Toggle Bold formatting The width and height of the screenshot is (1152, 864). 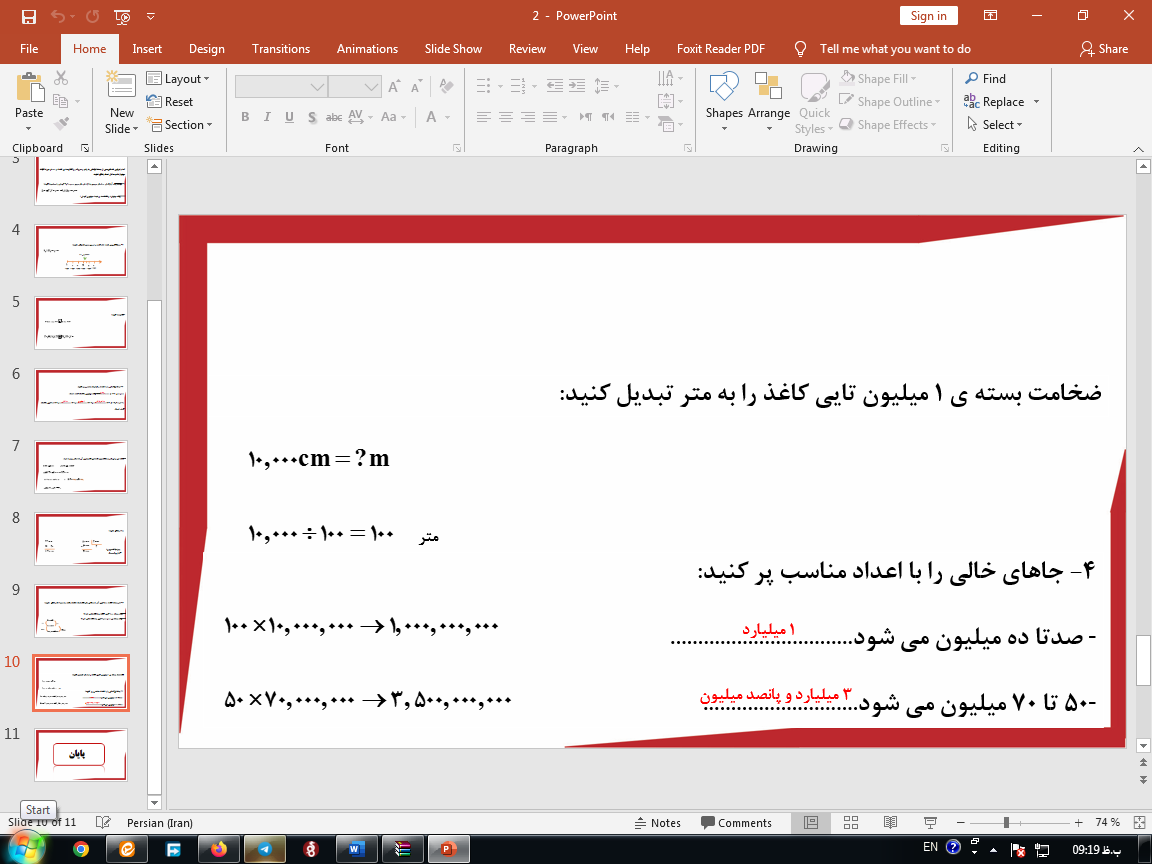click(x=245, y=117)
